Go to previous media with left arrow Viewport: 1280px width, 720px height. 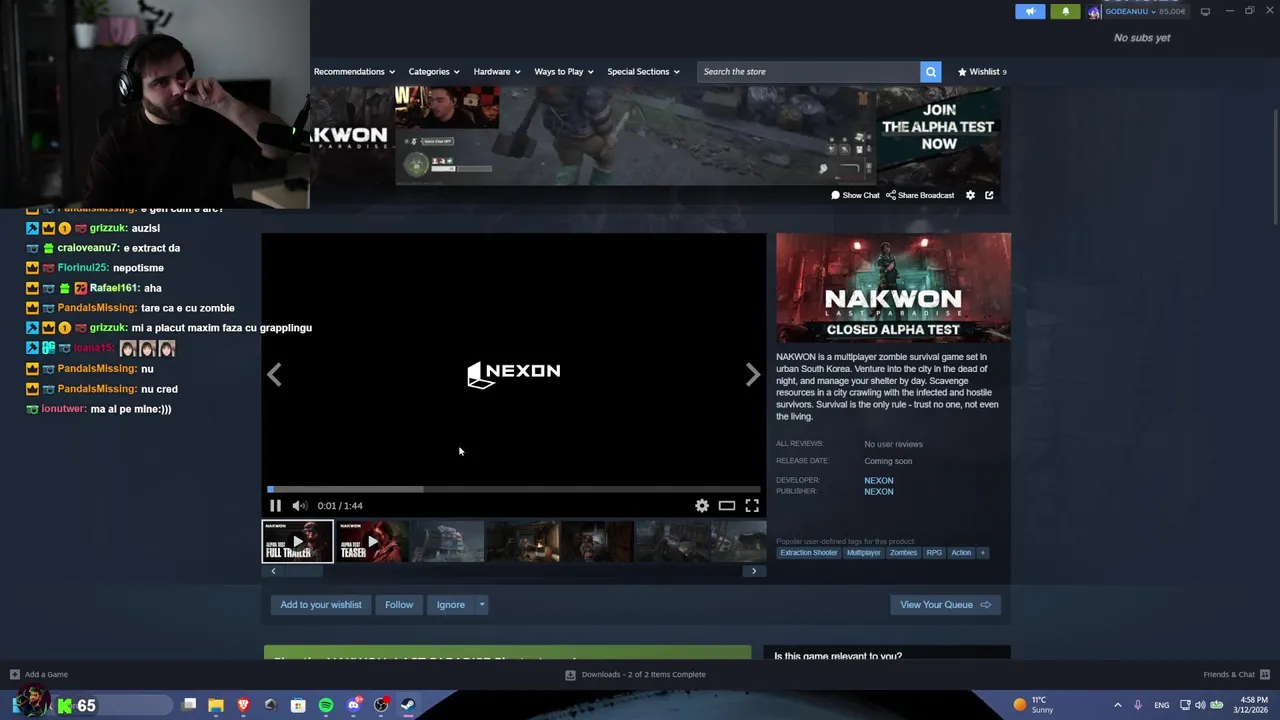pyautogui.click(x=274, y=374)
